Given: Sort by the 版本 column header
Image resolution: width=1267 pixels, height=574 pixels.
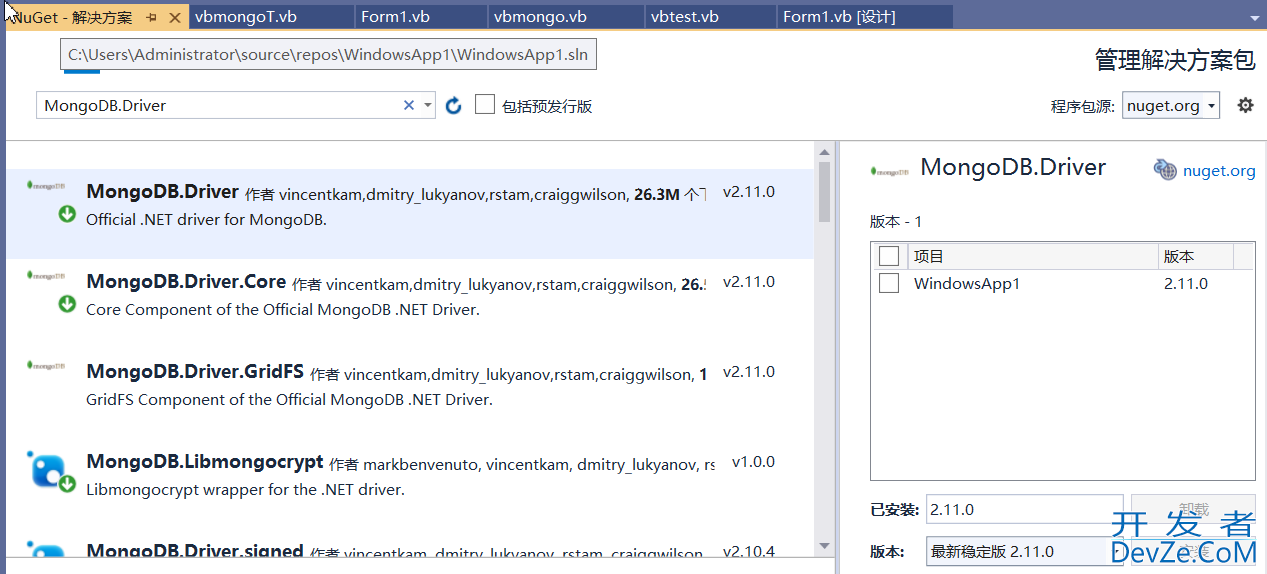Looking at the screenshot, I should (1196, 257).
